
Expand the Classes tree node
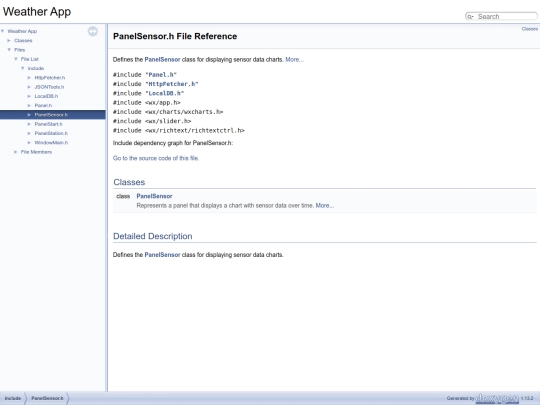tap(9, 41)
